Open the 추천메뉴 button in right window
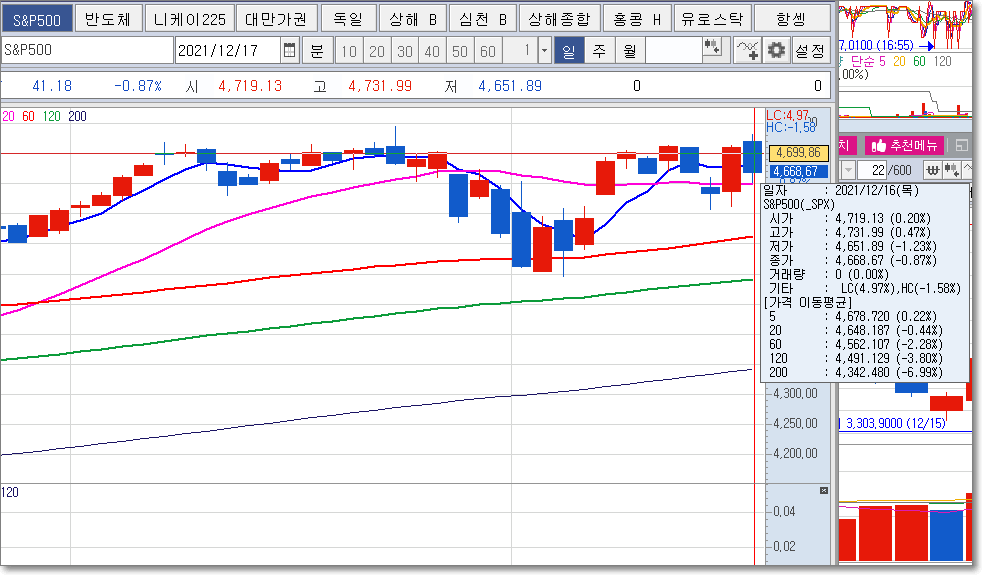 coord(905,146)
